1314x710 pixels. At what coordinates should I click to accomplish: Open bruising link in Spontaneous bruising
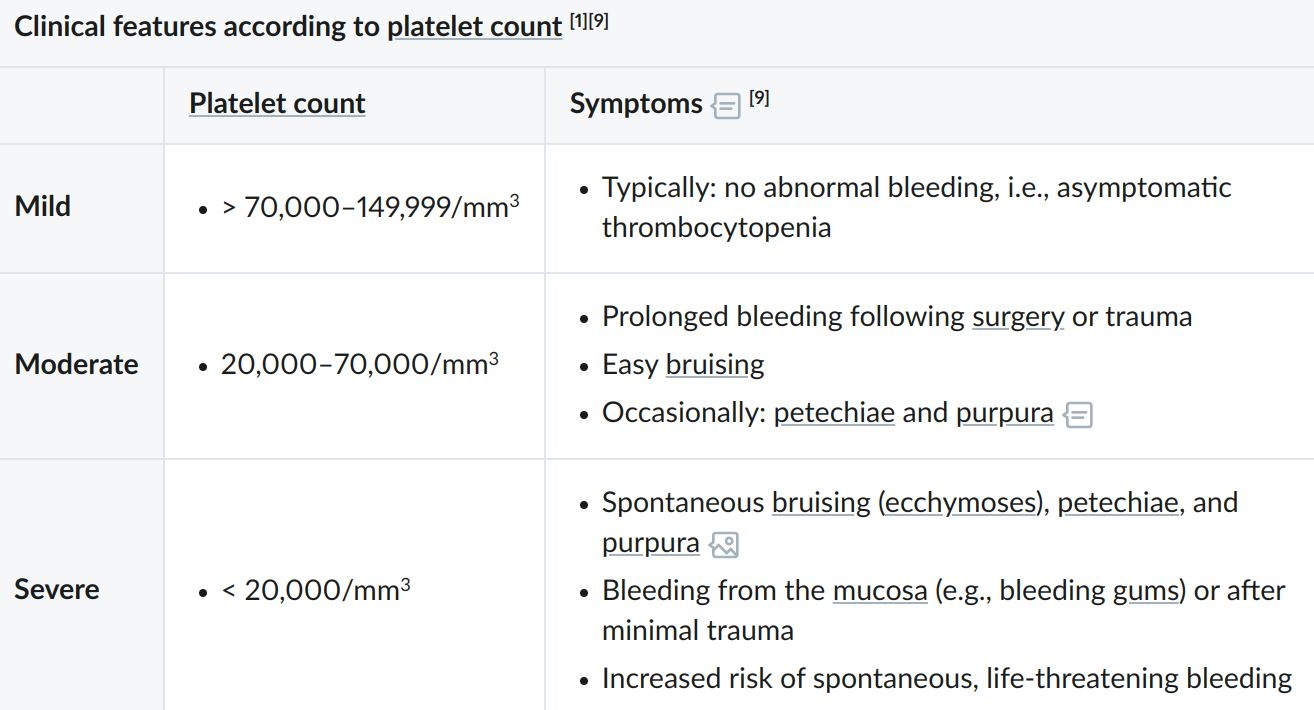(x=821, y=502)
